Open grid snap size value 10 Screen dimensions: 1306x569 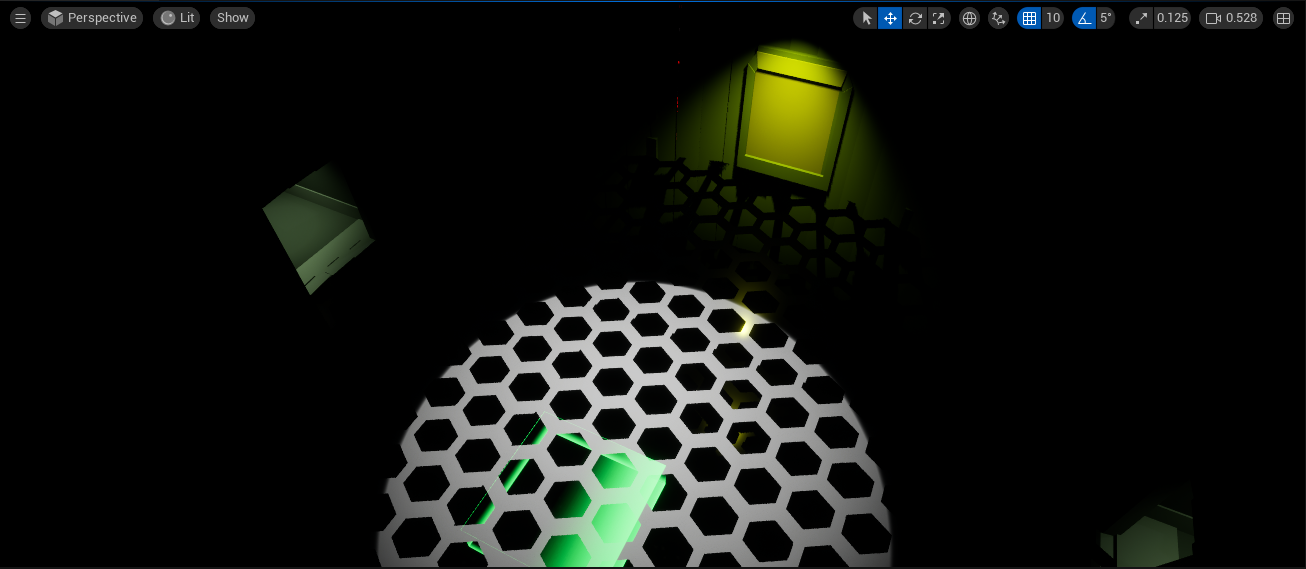tap(1053, 18)
